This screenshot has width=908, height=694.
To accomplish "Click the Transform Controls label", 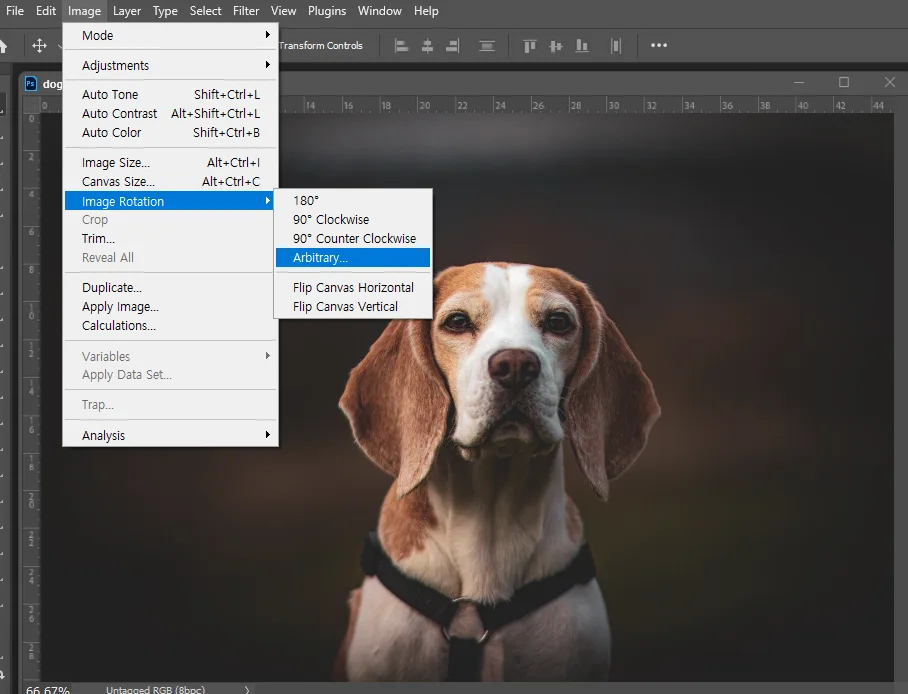I will tap(321, 46).
